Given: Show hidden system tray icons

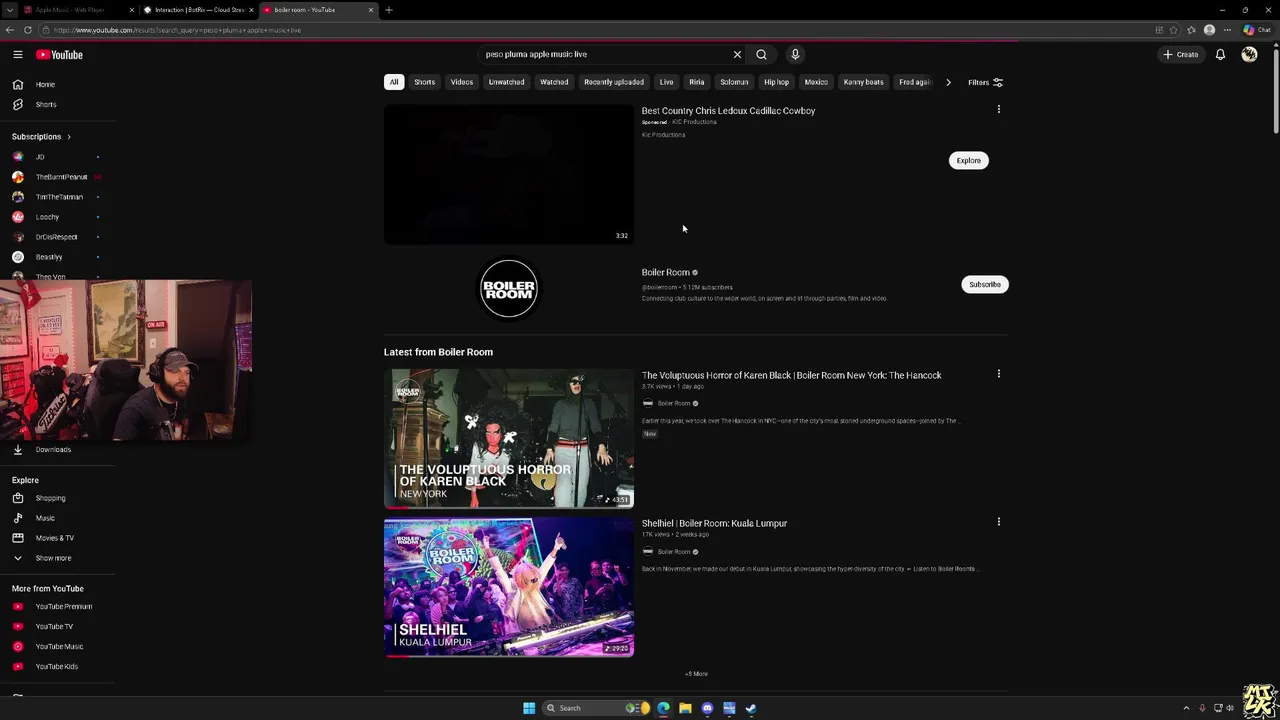Looking at the screenshot, I should pos(1186,708).
